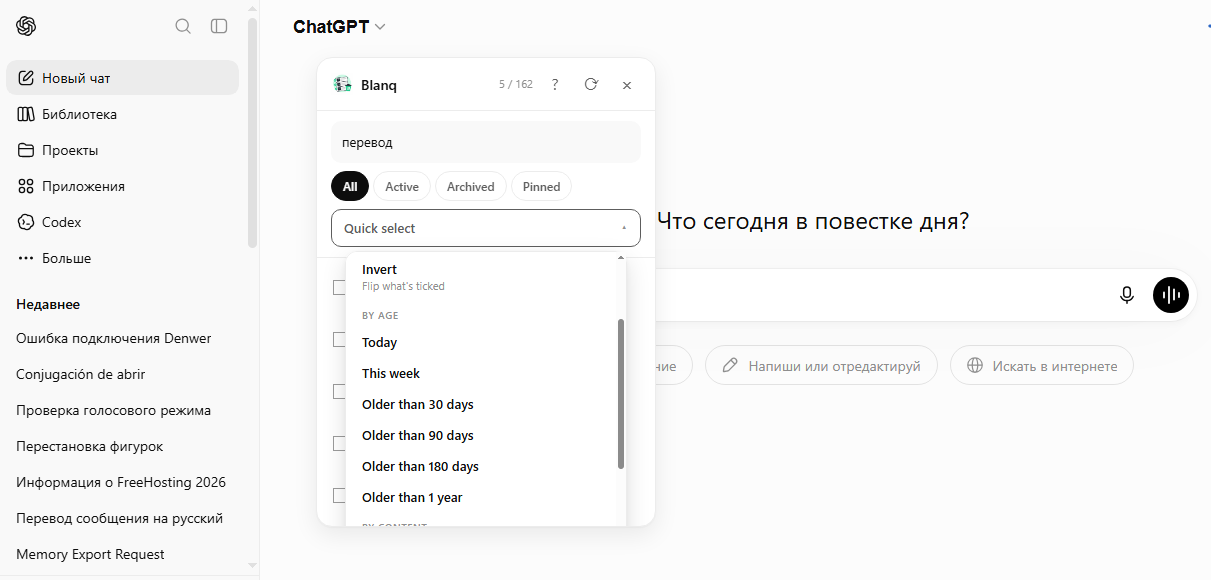The image size is (1211, 580).
Task: Open Blanq help via the question mark icon
Action: point(555,85)
